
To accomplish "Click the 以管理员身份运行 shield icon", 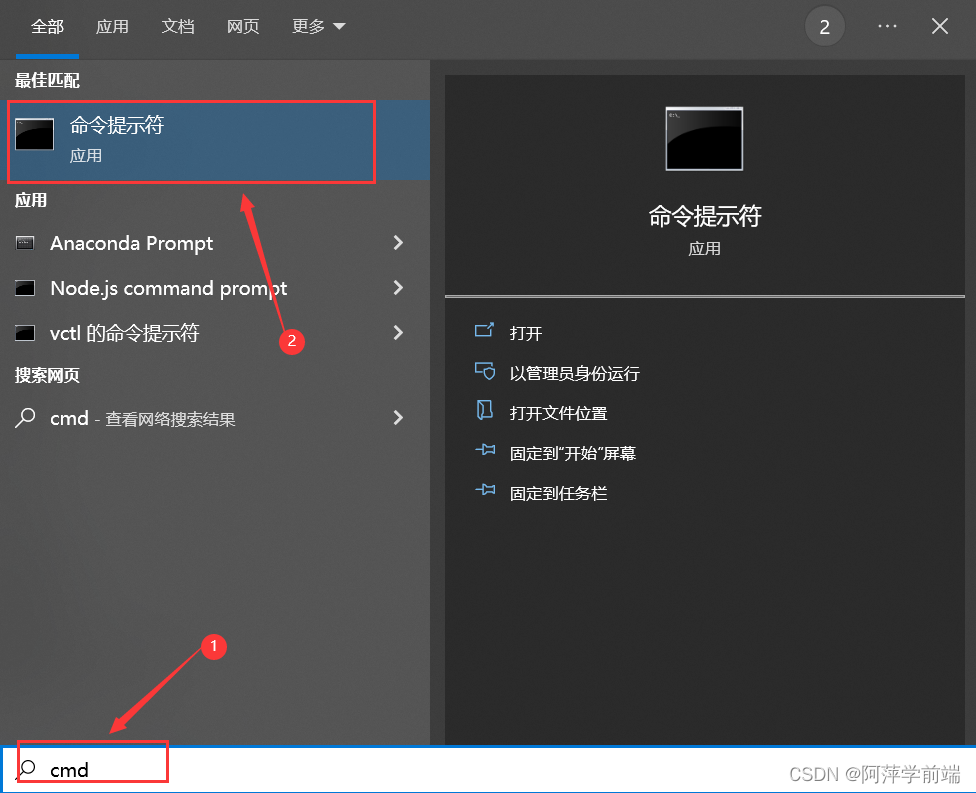I will [x=484, y=372].
